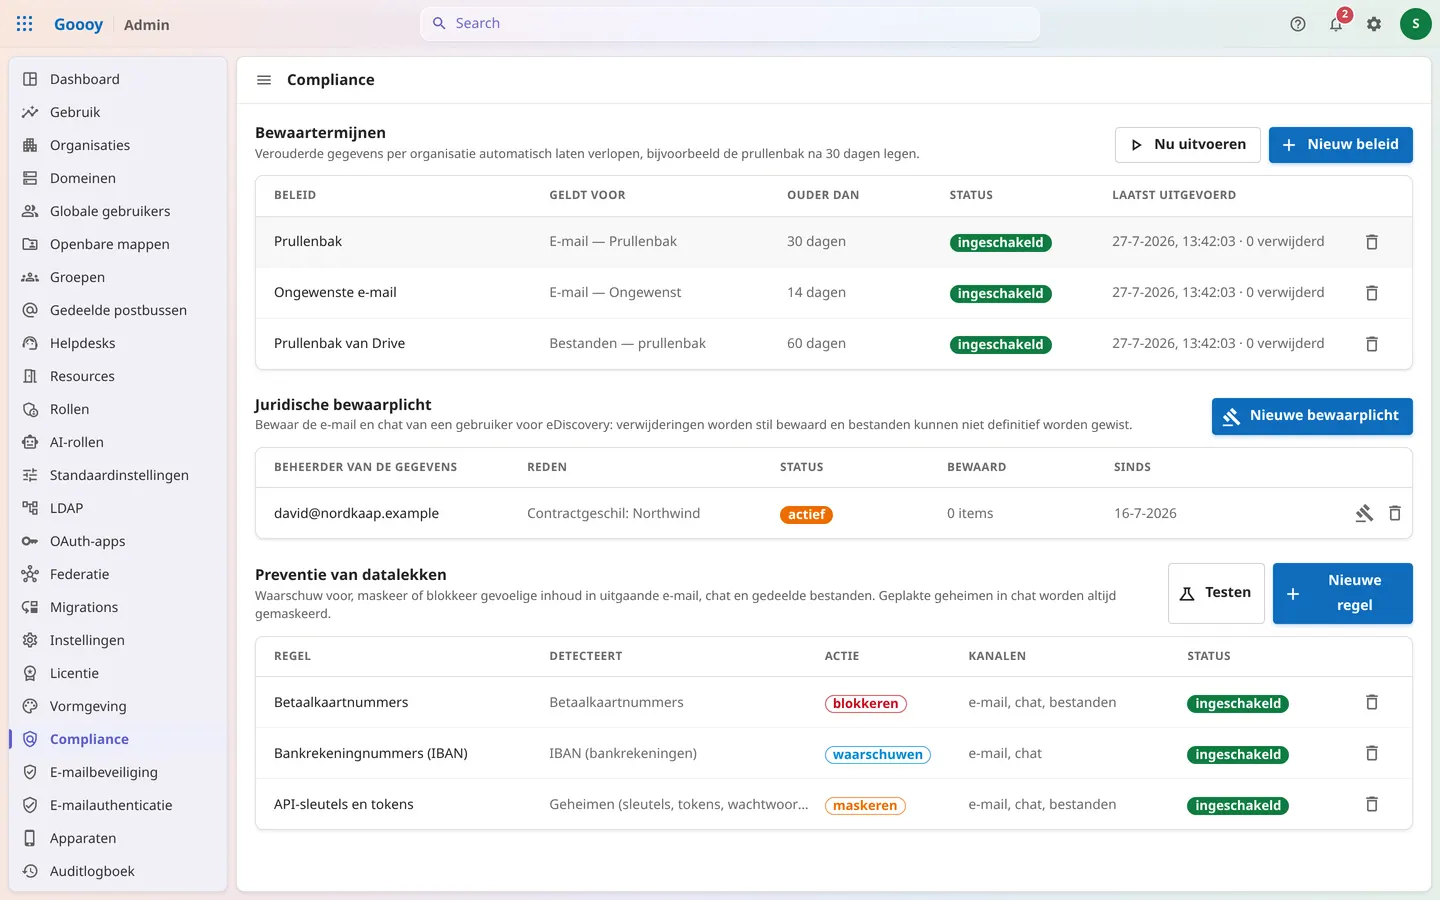Click the 16-7-2026 date cell
The width and height of the screenshot is (1440, 900).
(1145, 513)
